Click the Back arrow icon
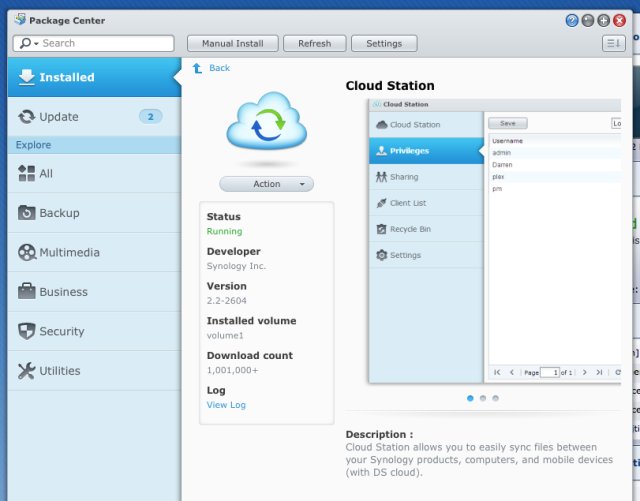This screenshot has width=640, height=501. coord(198,68)
